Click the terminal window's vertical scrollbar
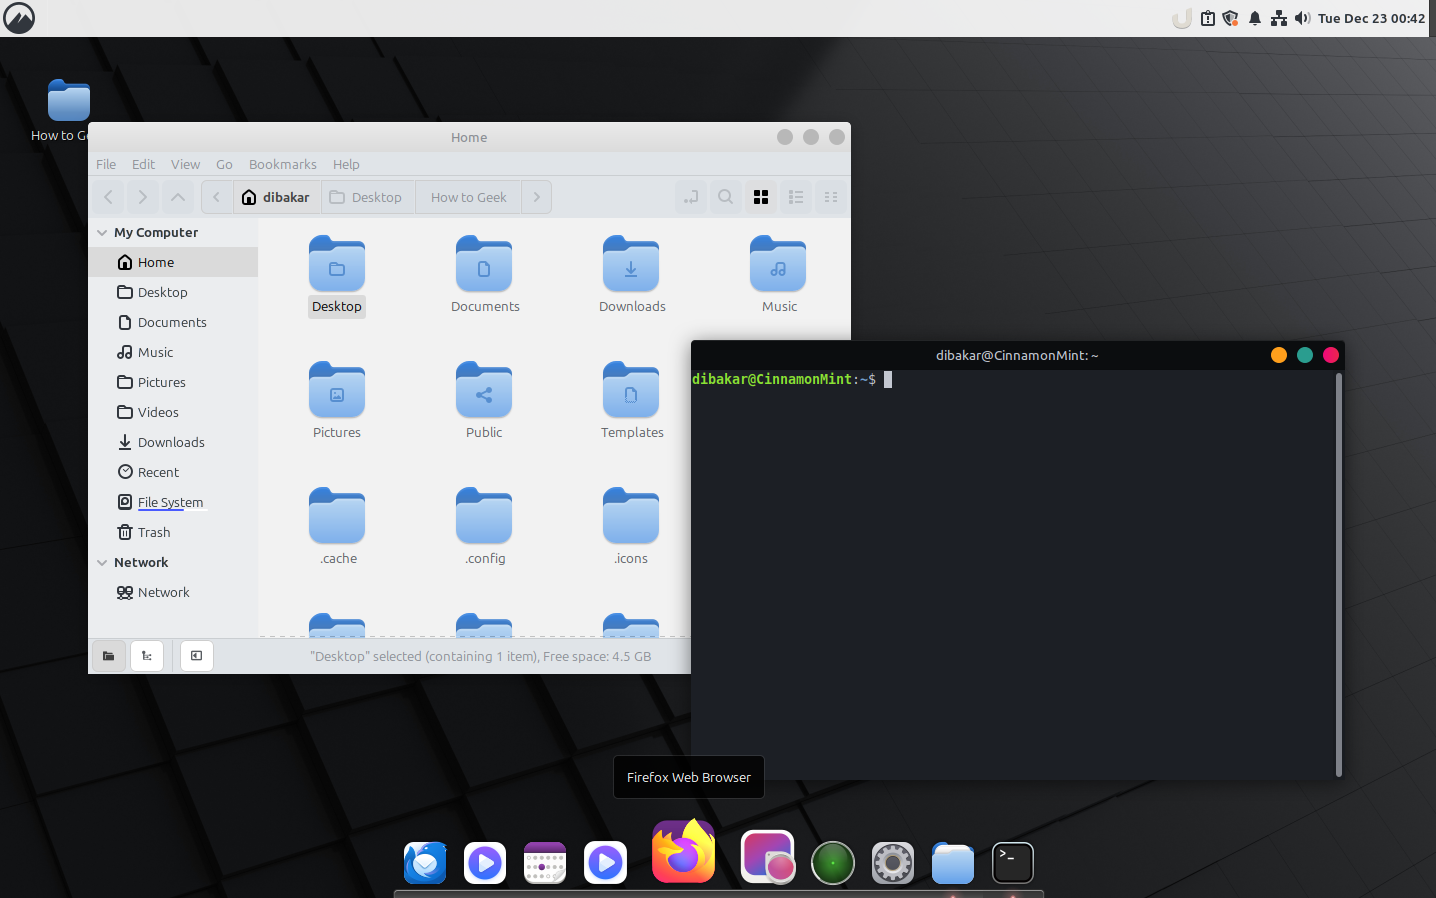Viewport: 1436px width, 898px height. 1338,574
